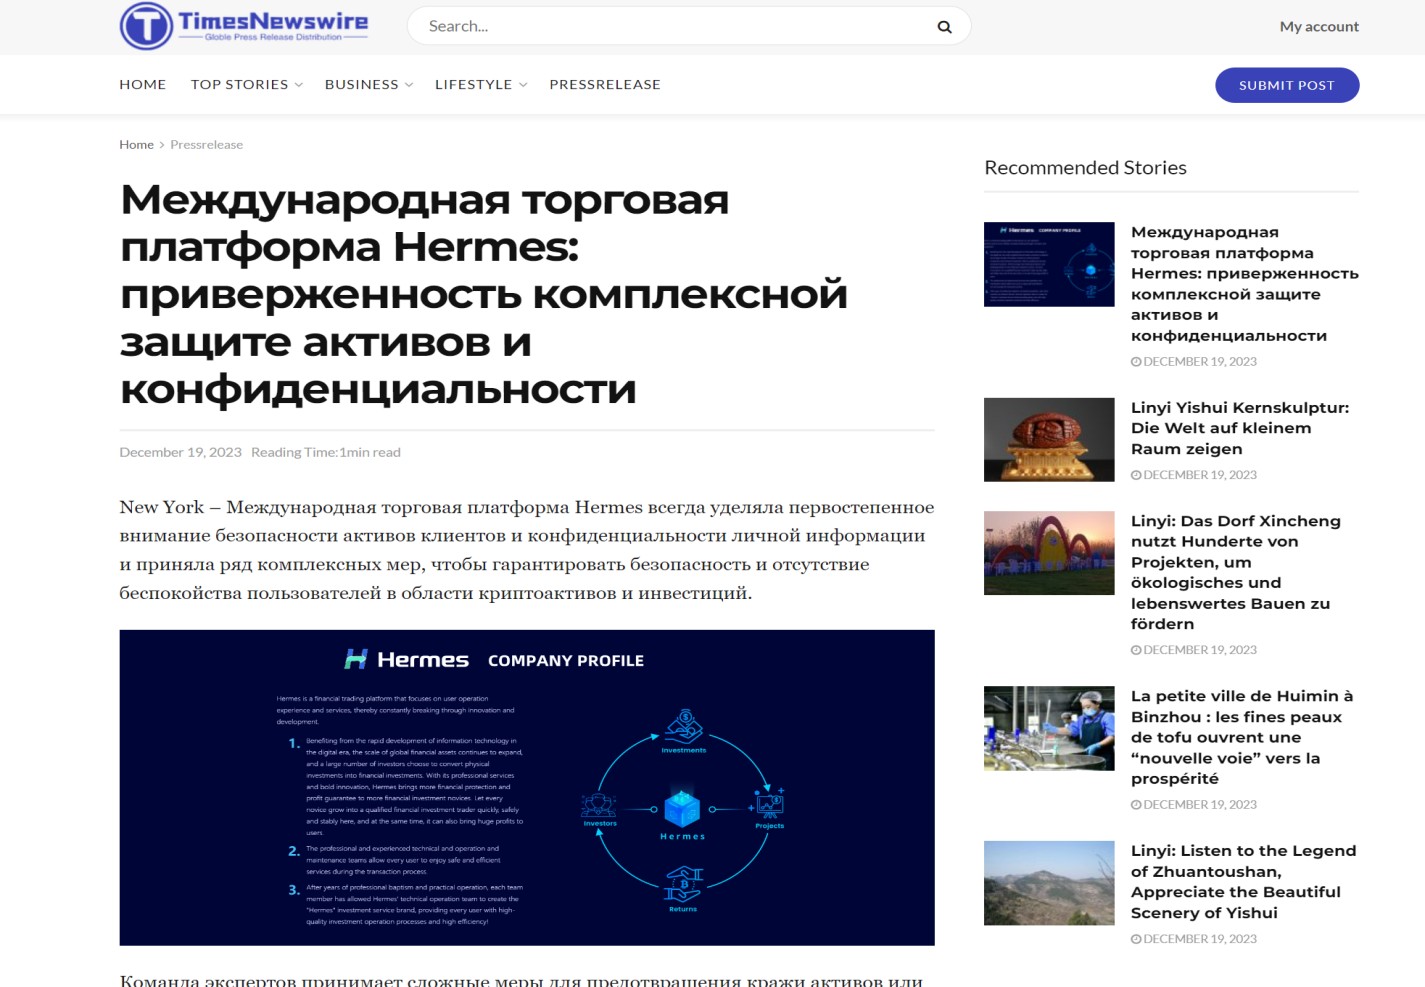Screen dimensions: 1425x987
Task: Open the Linyi Yishui Kernskulptur story link
Action: [x=1240, y=428]
